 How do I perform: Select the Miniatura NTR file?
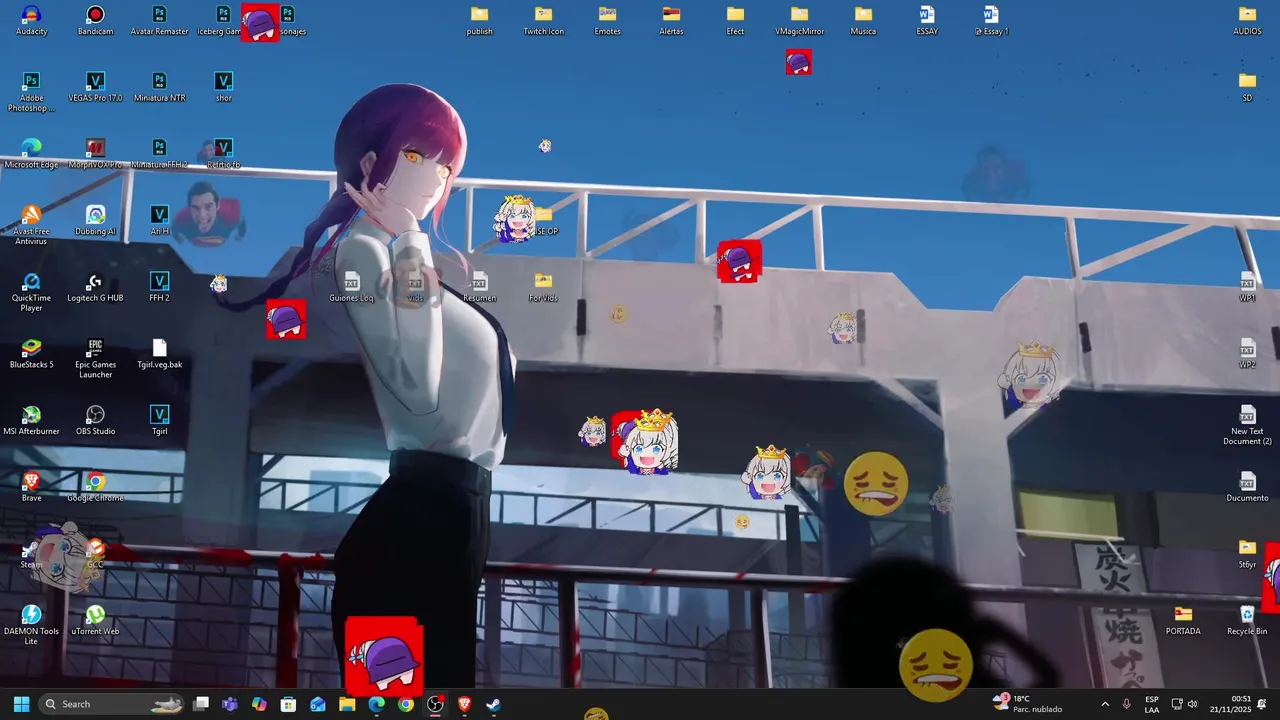[159, 87]
